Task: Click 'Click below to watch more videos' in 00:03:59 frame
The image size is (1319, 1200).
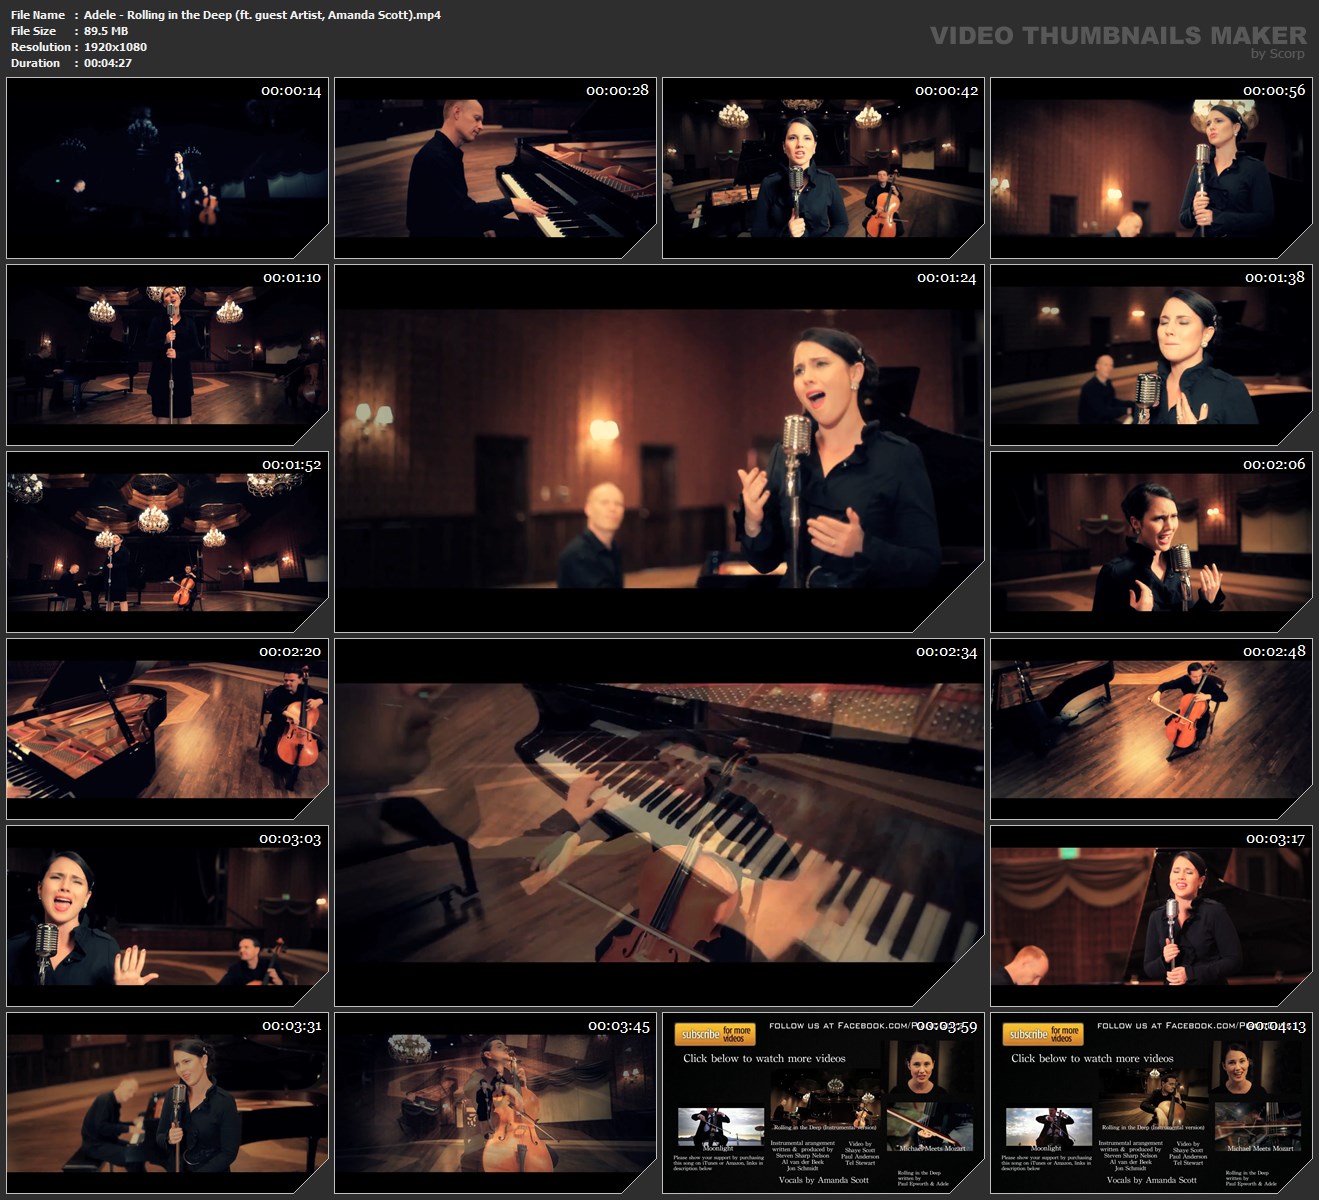Action: point(764,1058)
